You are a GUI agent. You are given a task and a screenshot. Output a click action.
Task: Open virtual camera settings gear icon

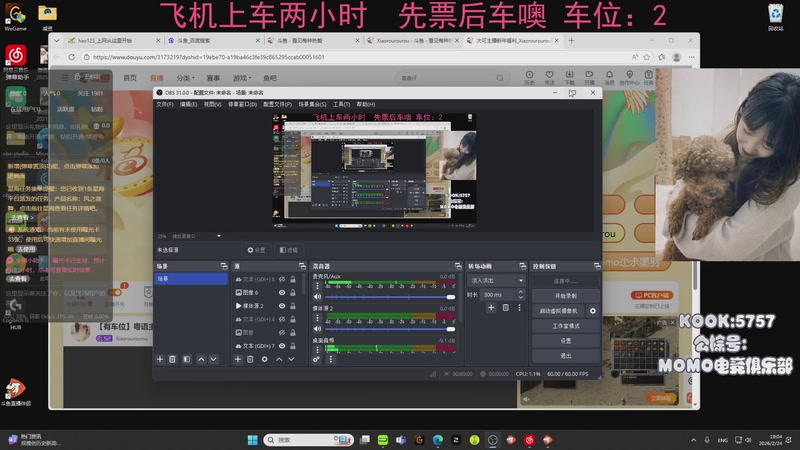point(592,310)
